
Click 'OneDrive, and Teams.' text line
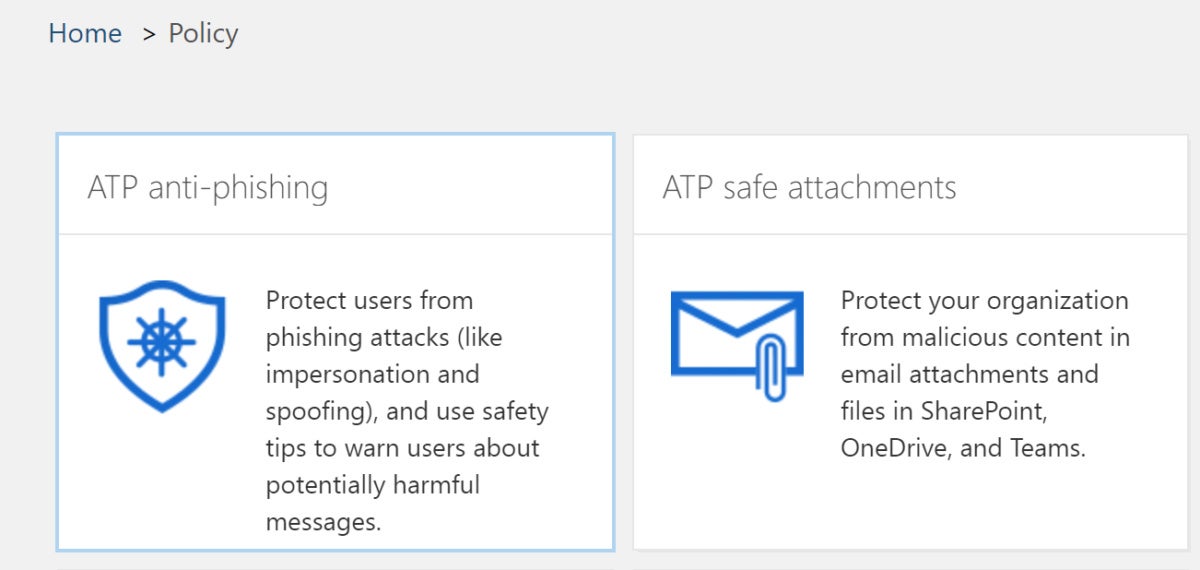pos(963,448)
